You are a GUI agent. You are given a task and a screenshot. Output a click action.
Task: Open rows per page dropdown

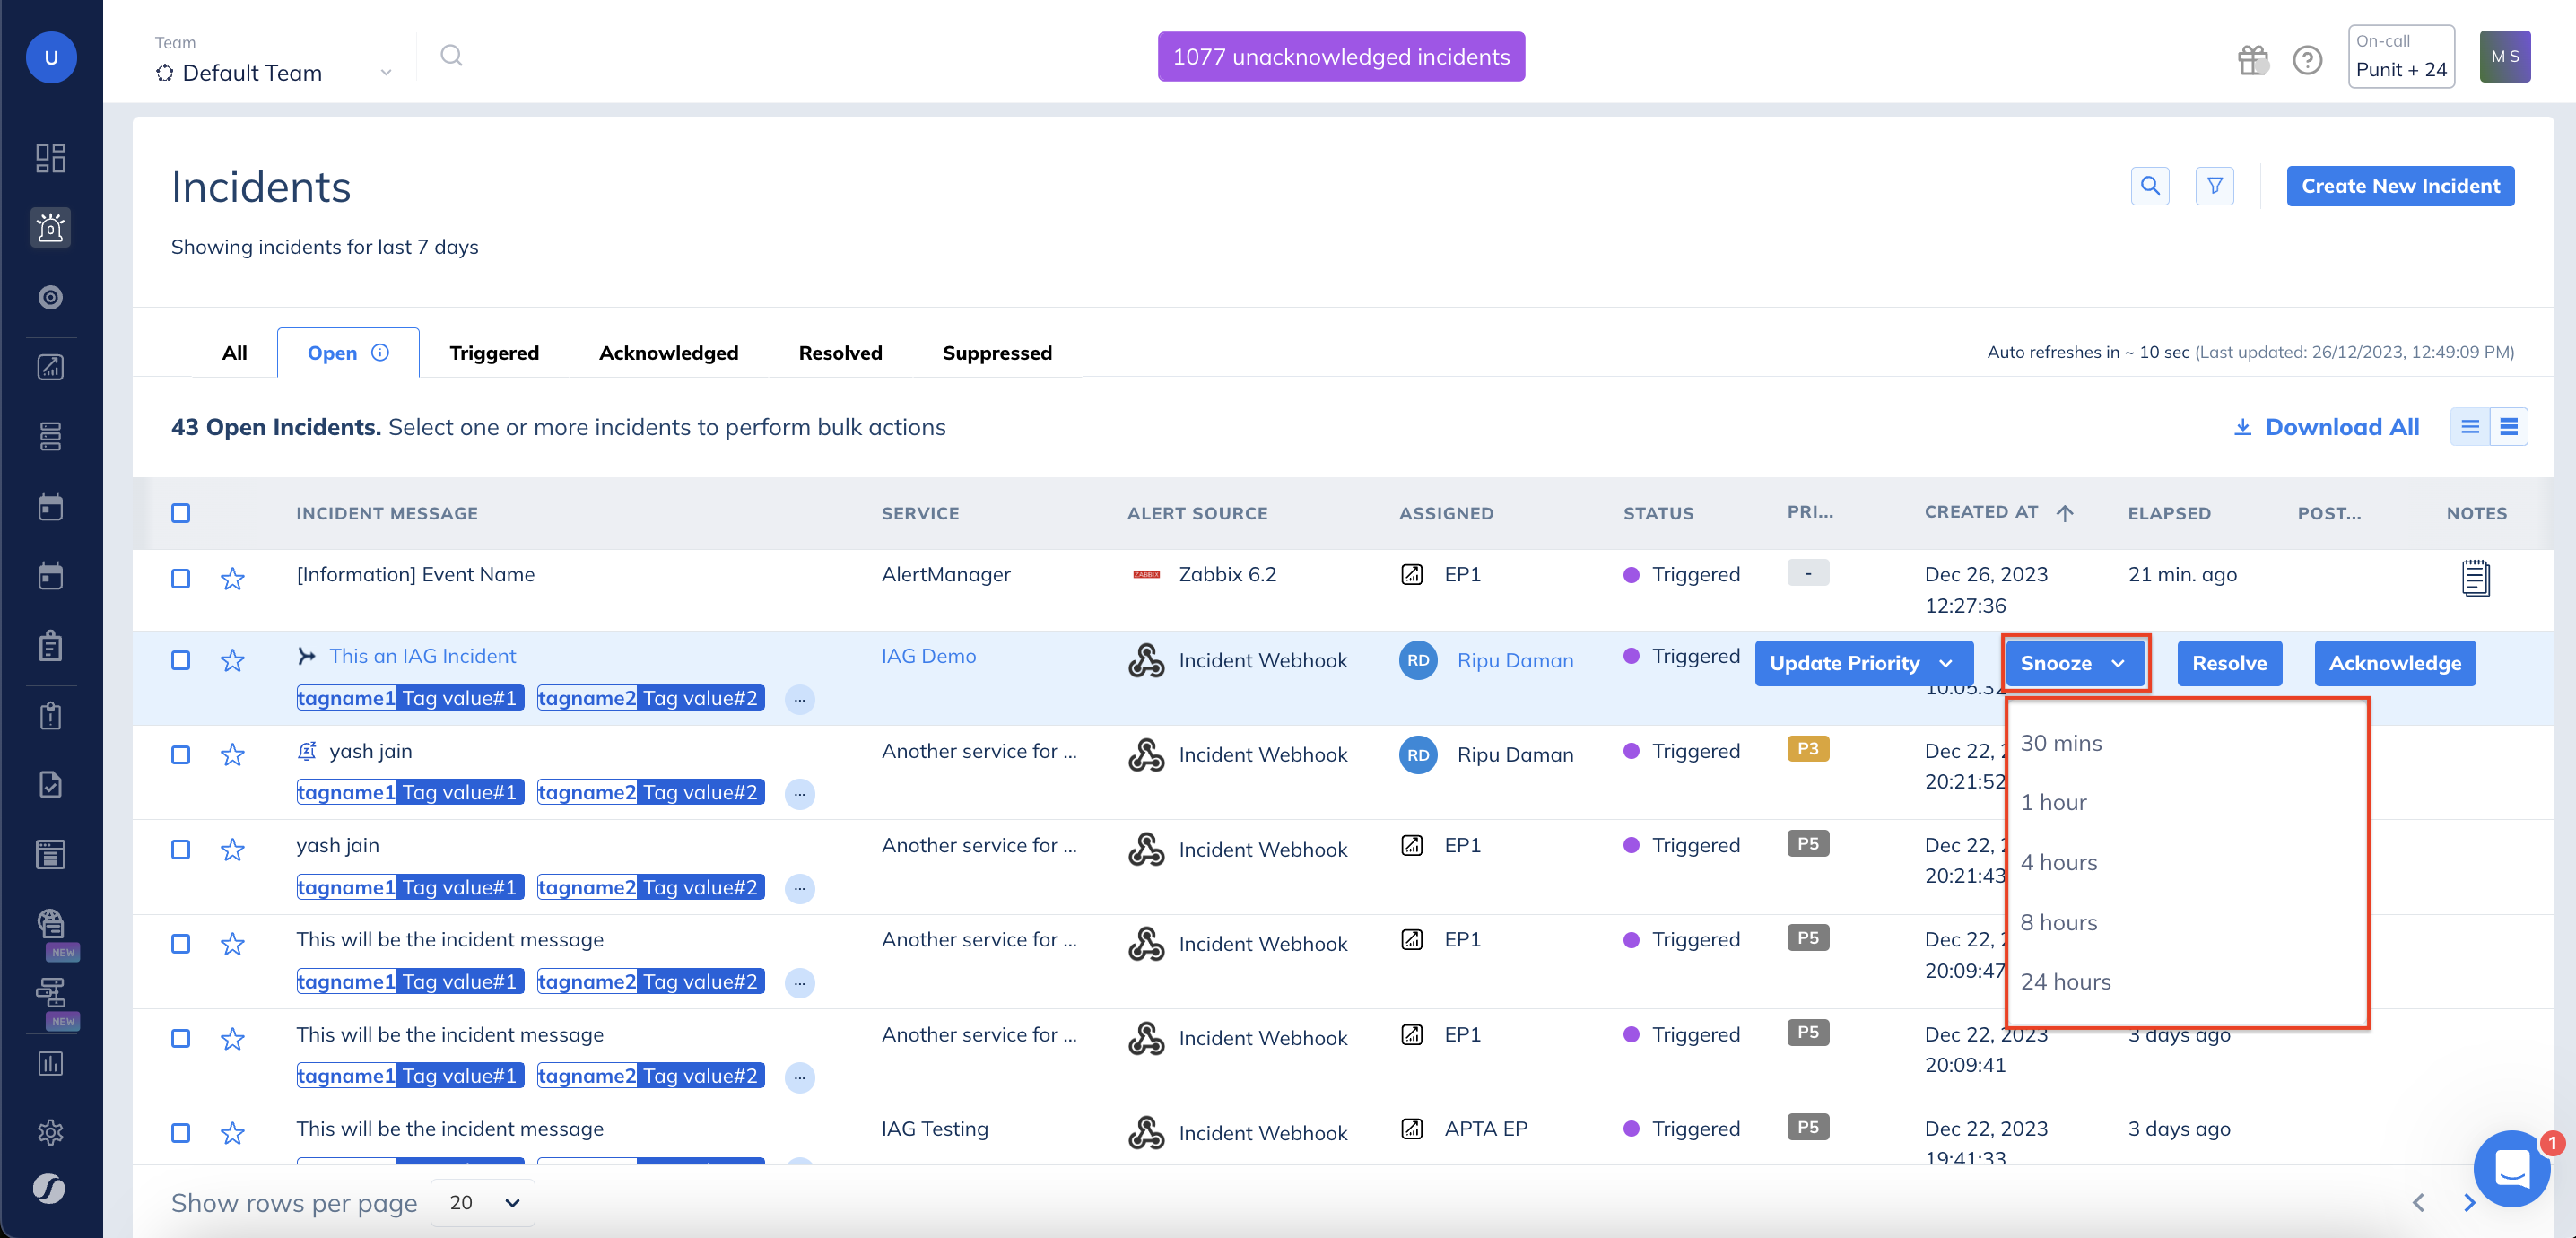483,1202
